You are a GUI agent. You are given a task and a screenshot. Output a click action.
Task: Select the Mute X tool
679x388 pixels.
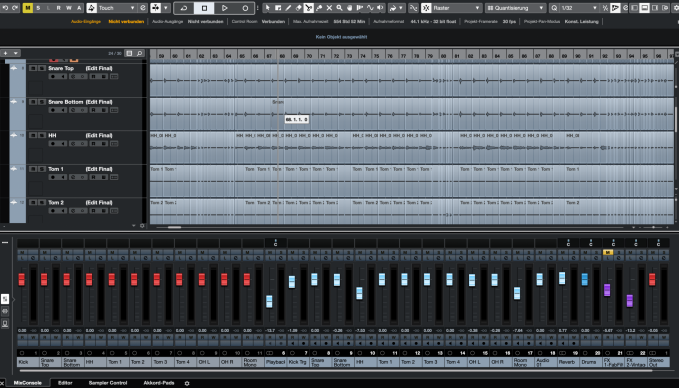click(329, 8)
